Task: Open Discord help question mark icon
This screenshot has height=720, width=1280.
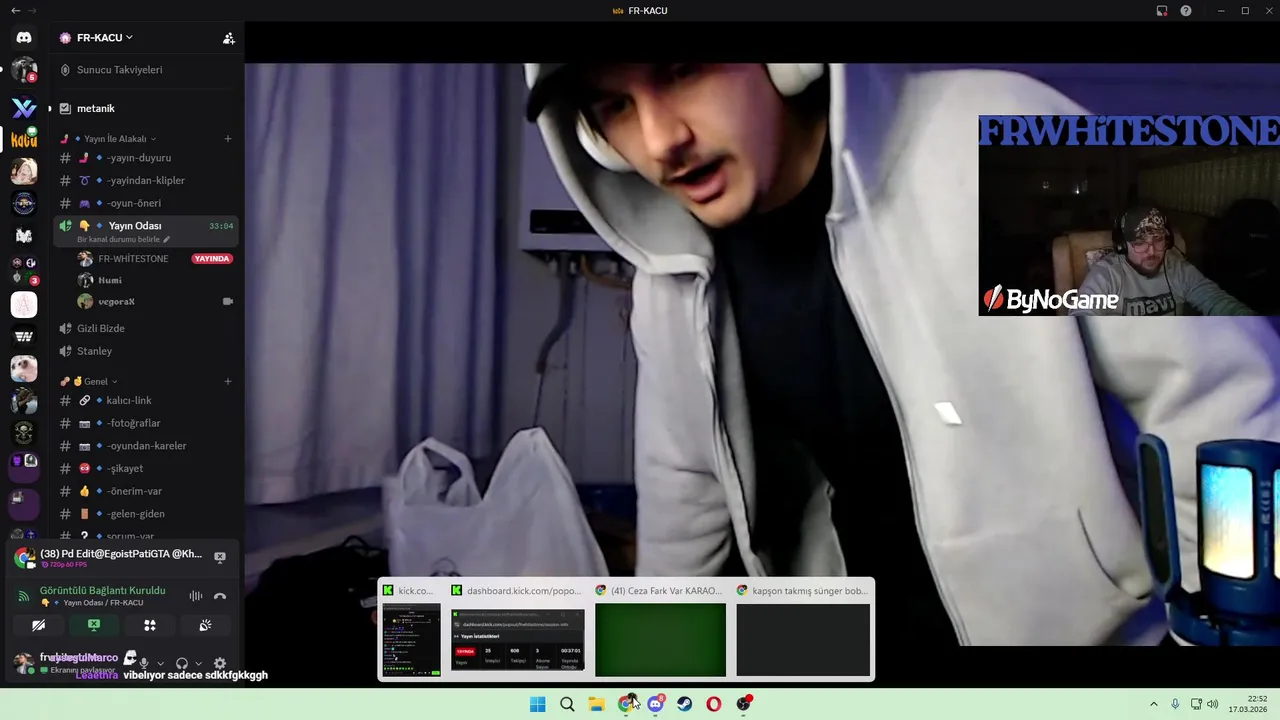Action: pos(1186,11)
